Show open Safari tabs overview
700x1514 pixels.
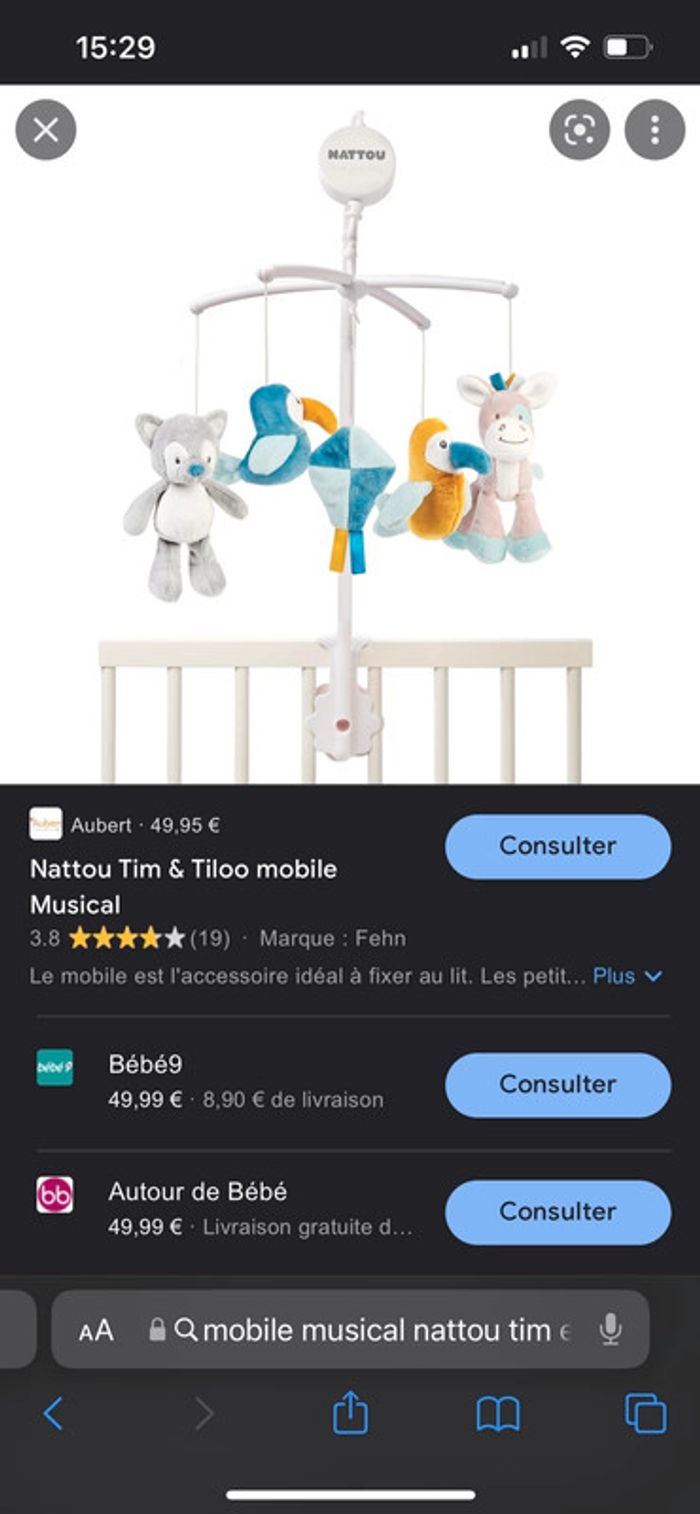click(x=645, y=1413)
